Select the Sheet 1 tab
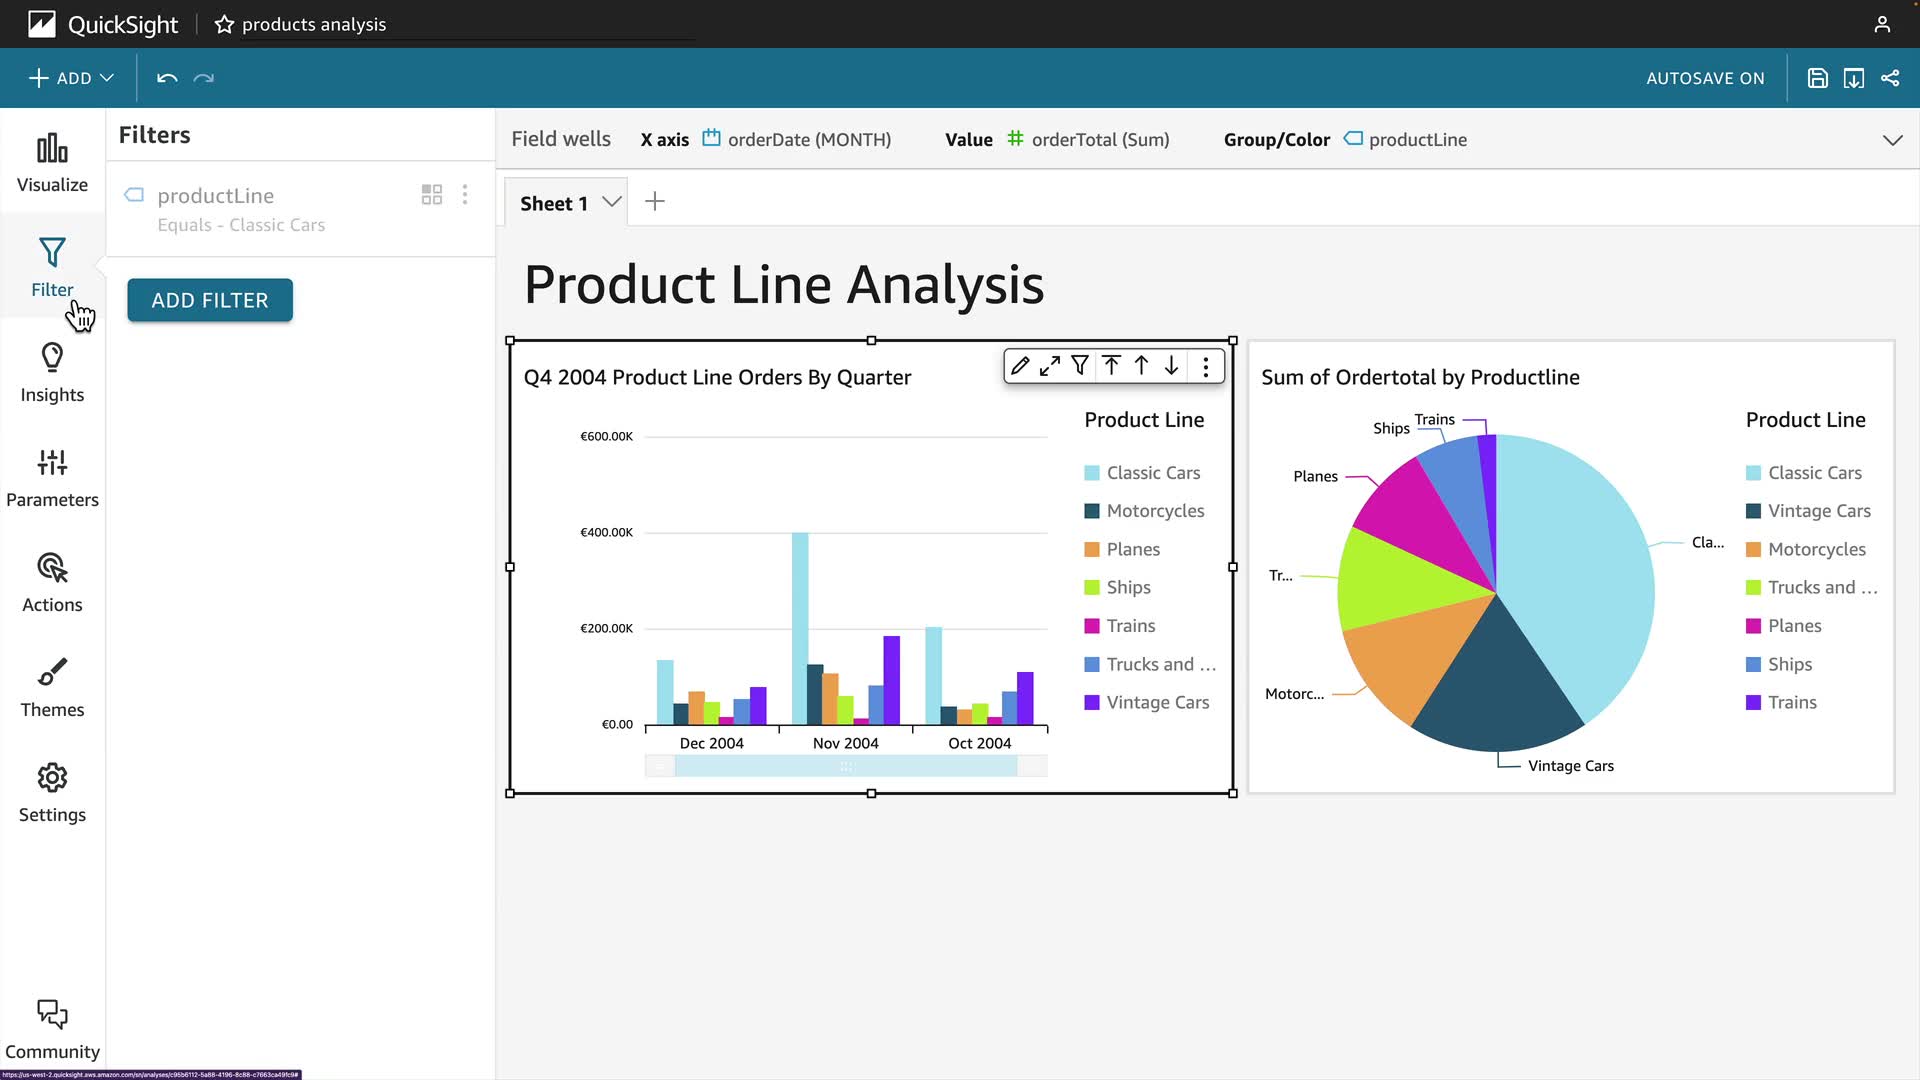The height and width of the screenshot is (1080, 1920). click(553, 203)
